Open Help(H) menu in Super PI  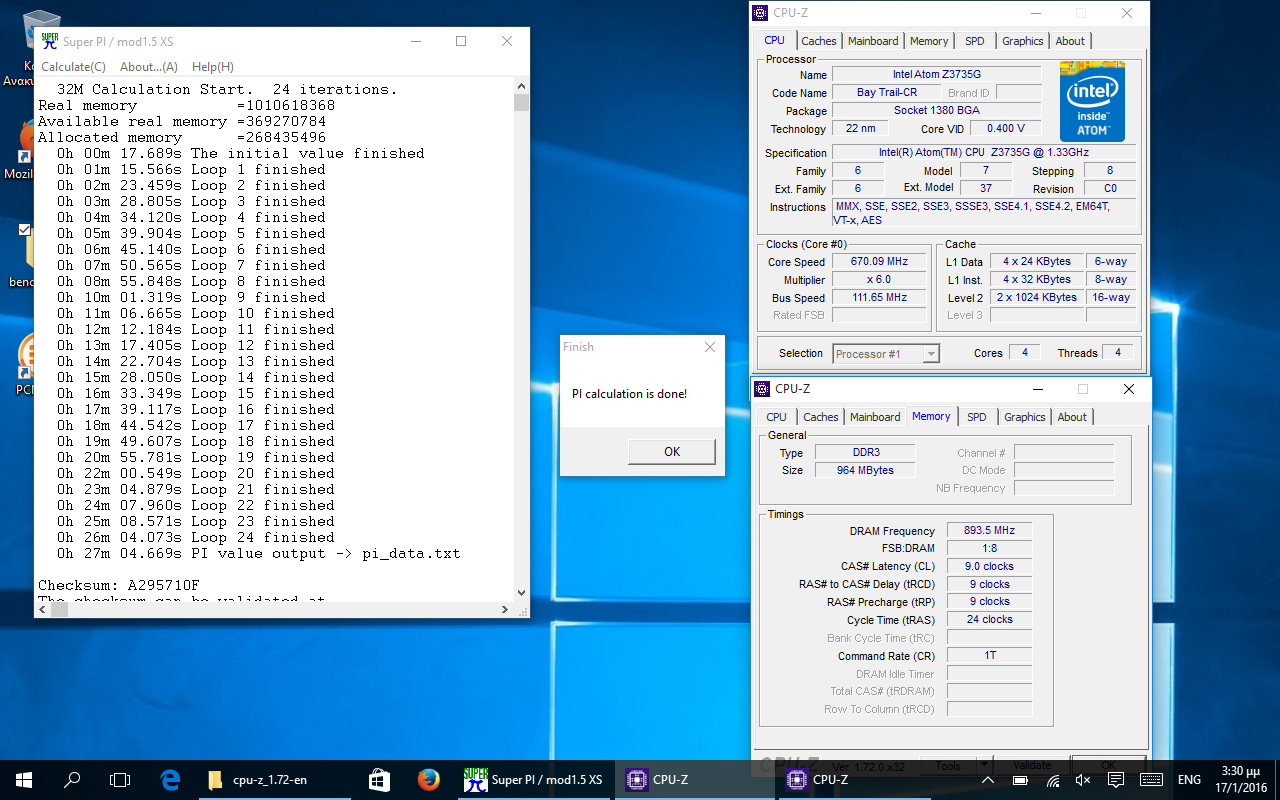point(212,66)
